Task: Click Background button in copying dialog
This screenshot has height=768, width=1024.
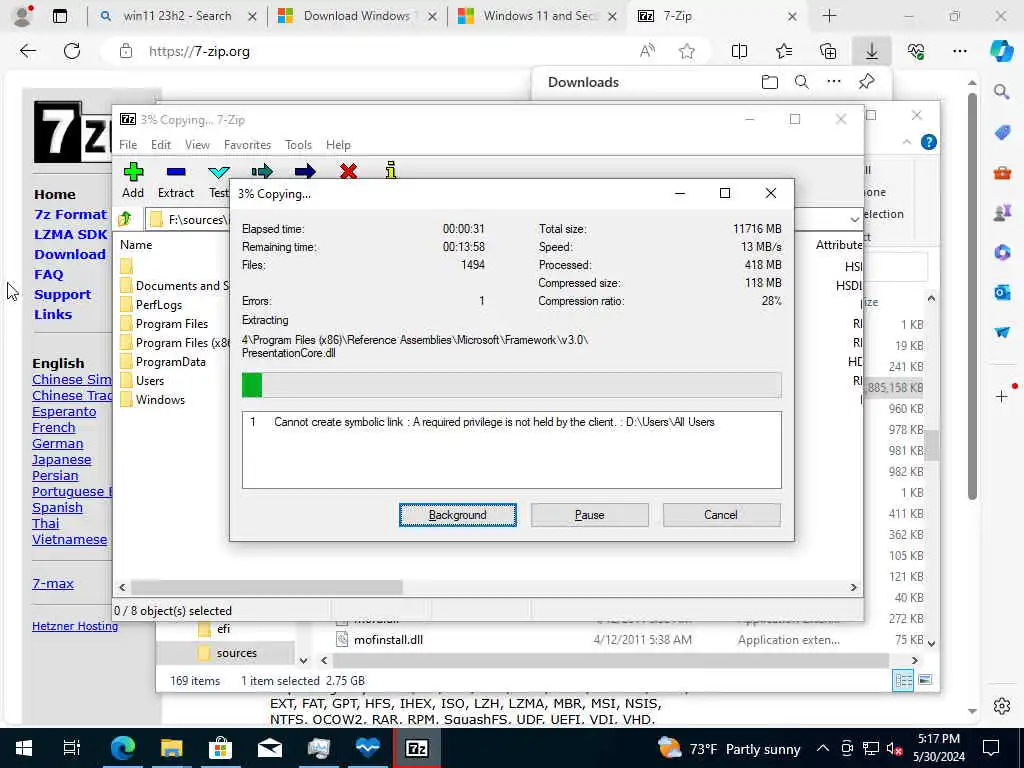Action: click(x=458, y=515)
